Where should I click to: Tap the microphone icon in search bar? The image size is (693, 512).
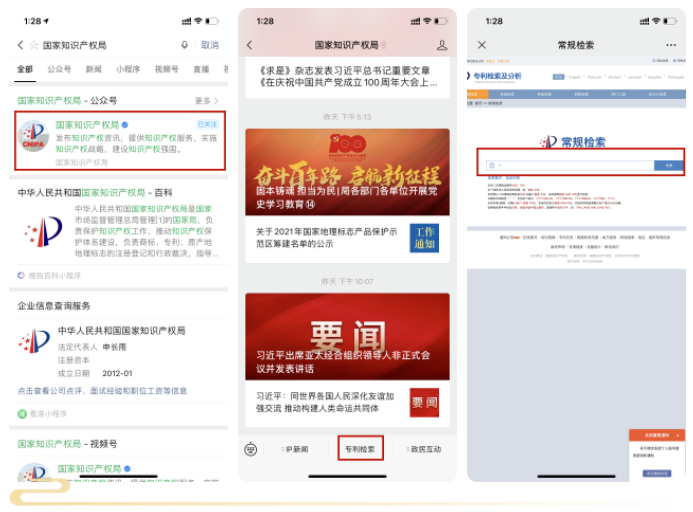[x=184, y=45]
